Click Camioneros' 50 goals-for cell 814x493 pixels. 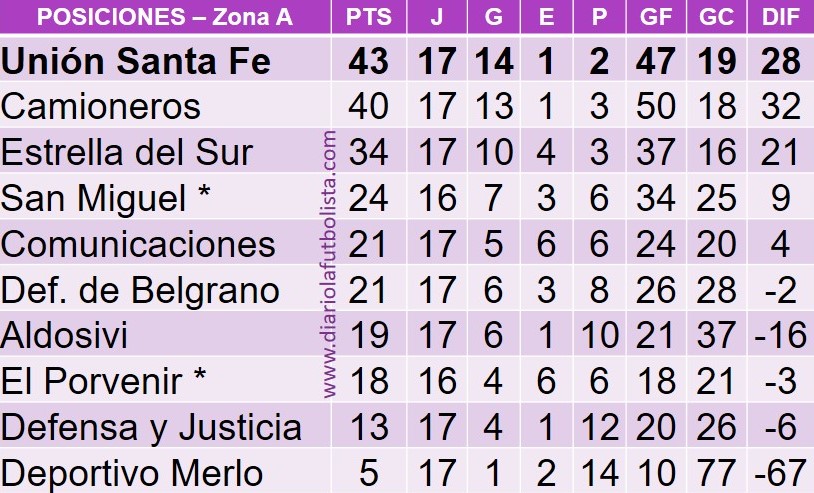(x=656, y=106)
